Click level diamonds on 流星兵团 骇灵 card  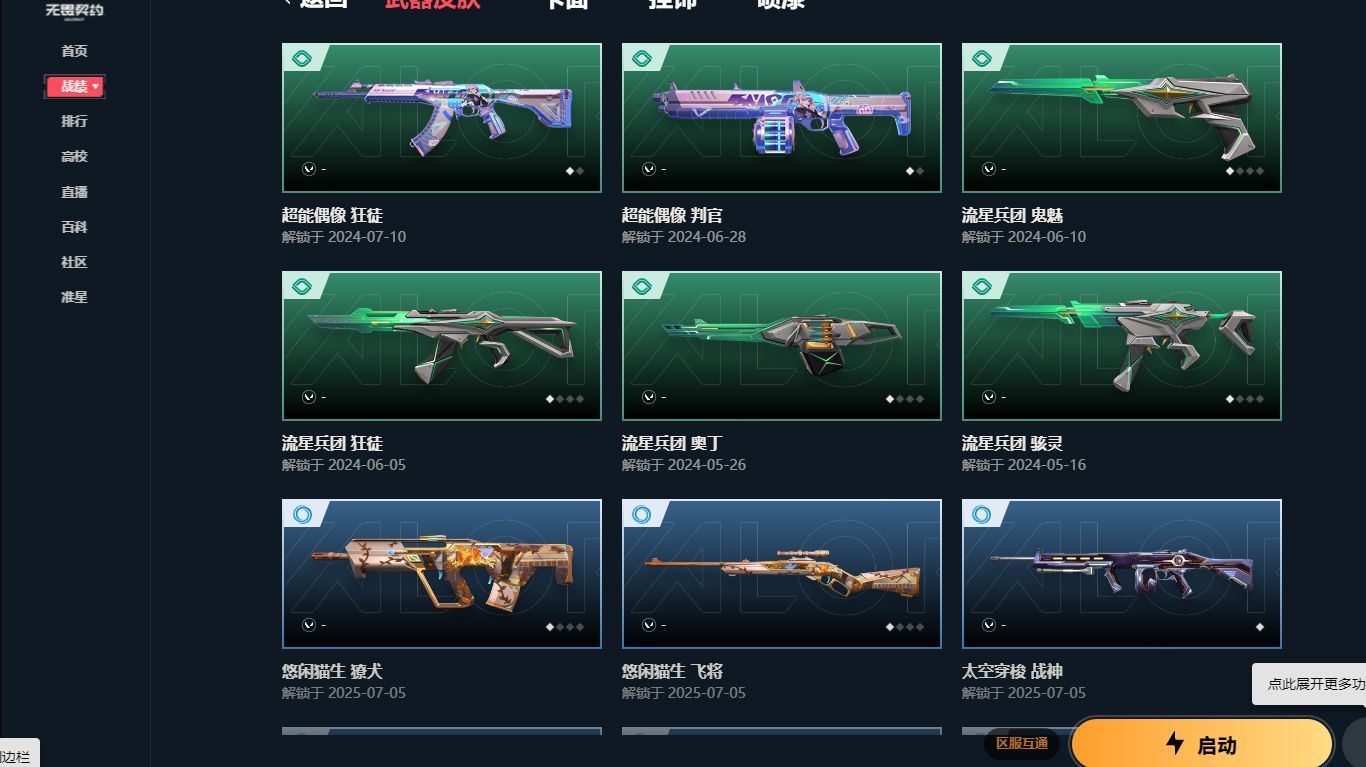[1245, 399]
